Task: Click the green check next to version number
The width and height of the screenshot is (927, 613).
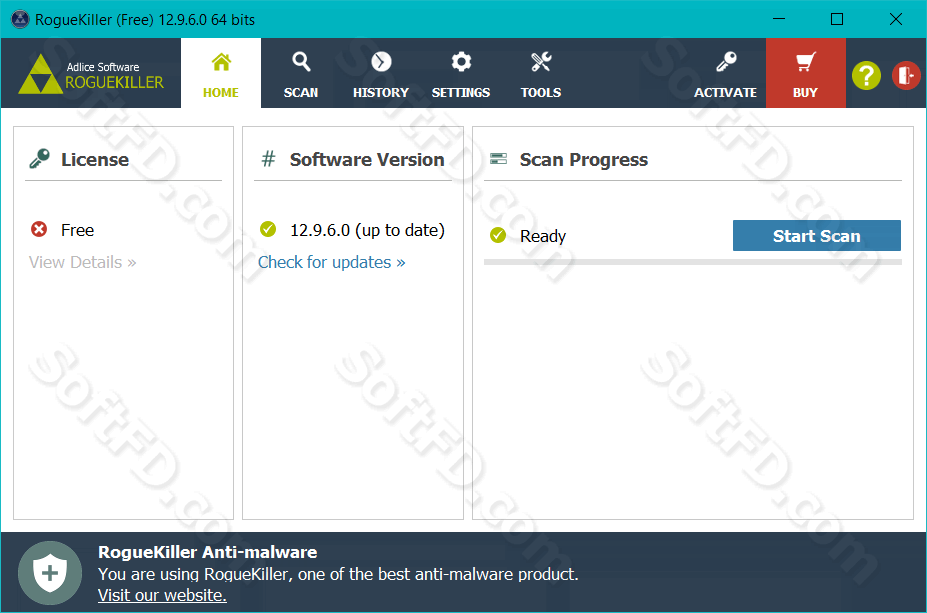Action: 268,229
